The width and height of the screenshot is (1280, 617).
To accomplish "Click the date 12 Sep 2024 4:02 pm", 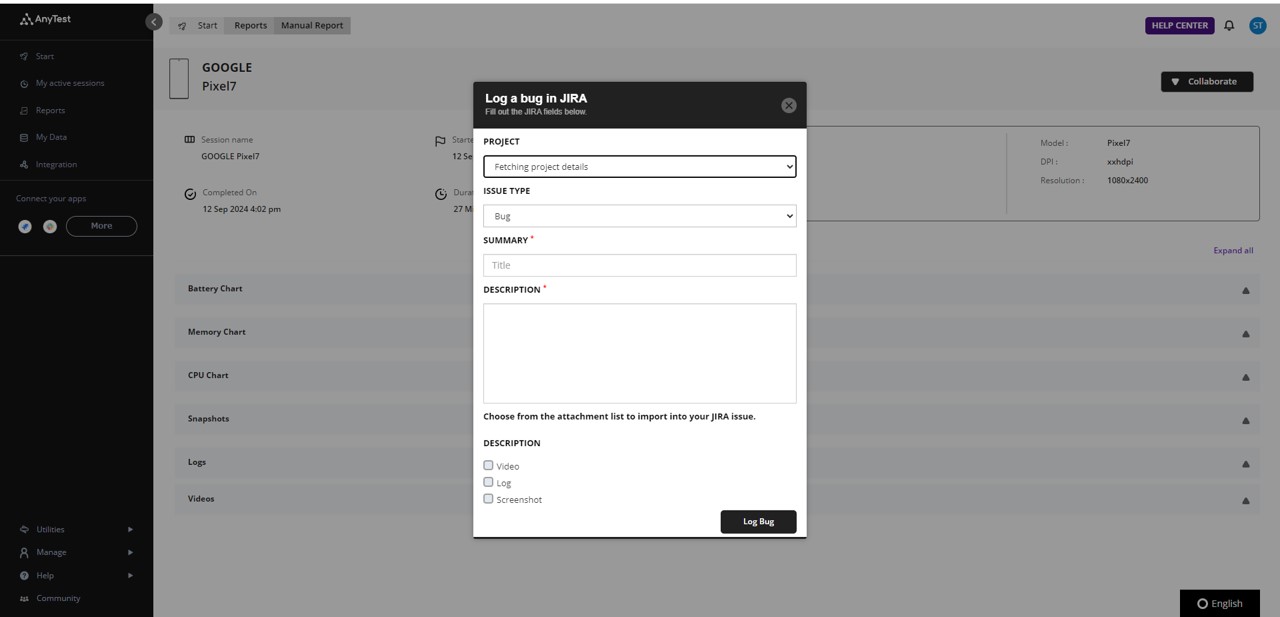I will (242, 209).
